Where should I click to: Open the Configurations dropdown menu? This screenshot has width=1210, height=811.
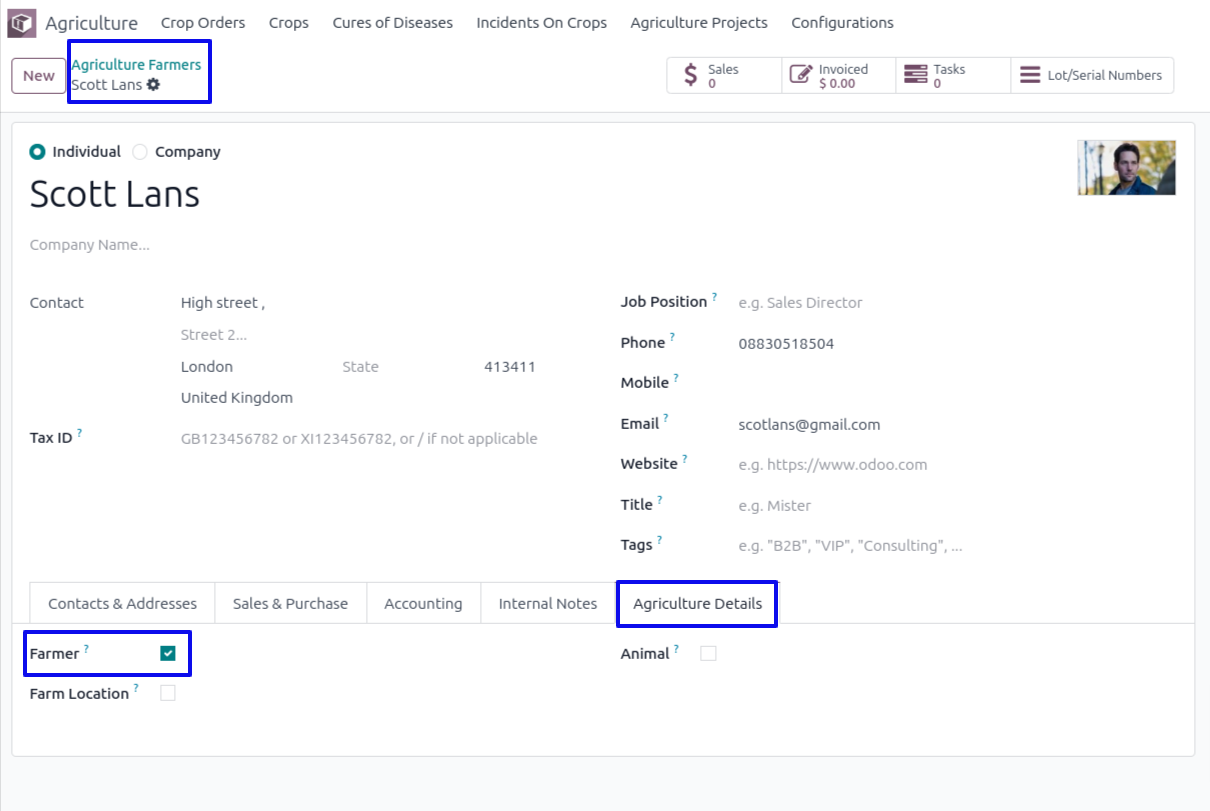[x=842, y=23]
